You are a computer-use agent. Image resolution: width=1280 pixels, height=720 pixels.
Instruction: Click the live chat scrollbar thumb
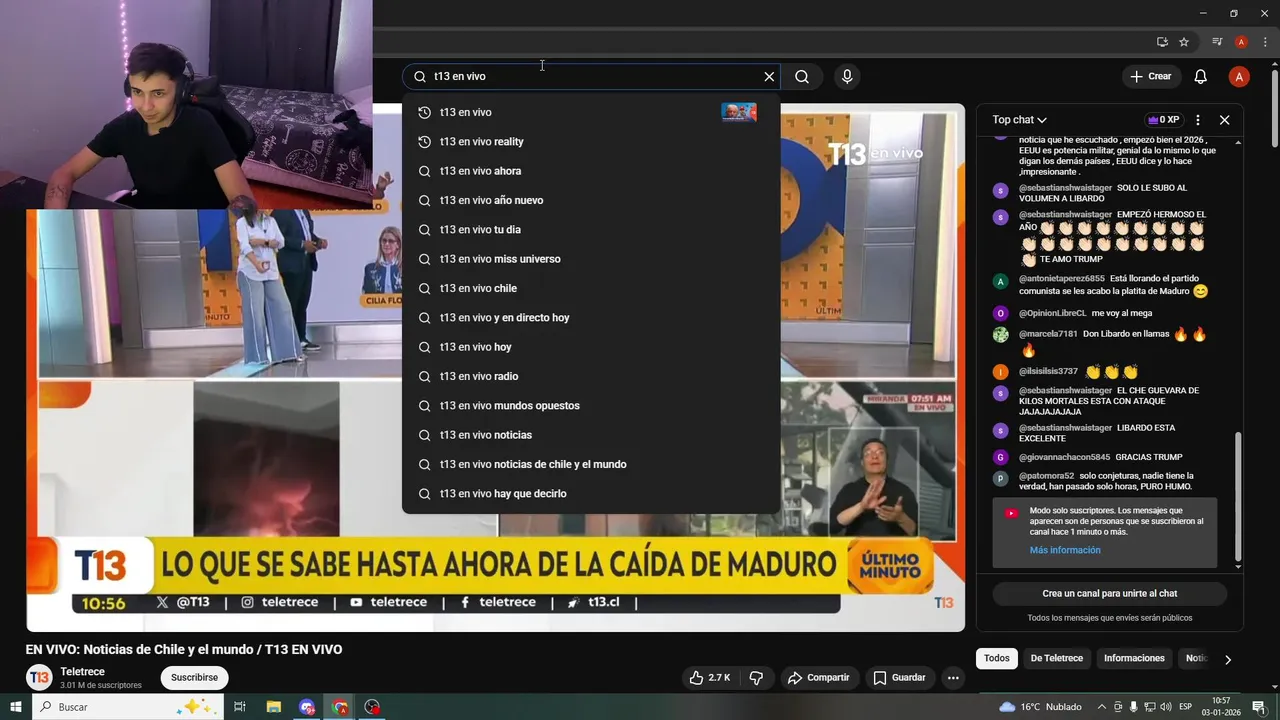pos(1238,496)
